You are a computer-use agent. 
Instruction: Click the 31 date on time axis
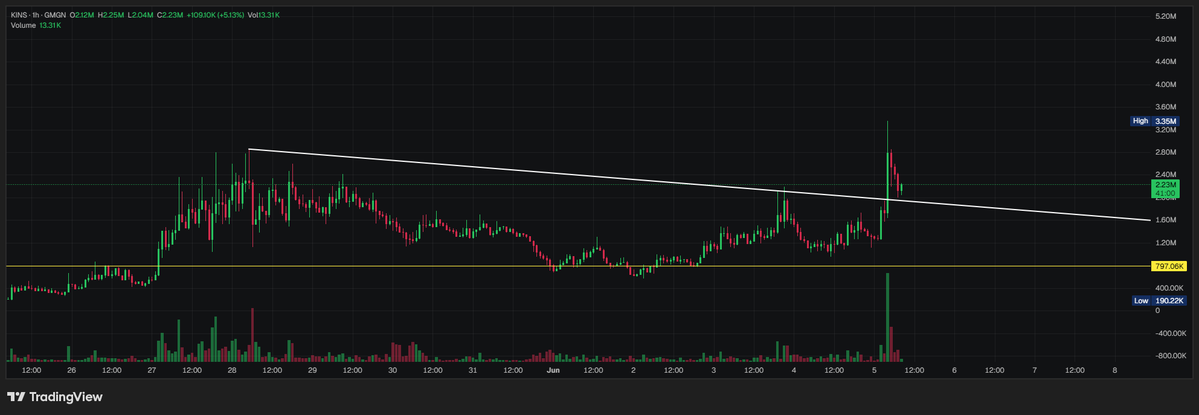[473, 370]
